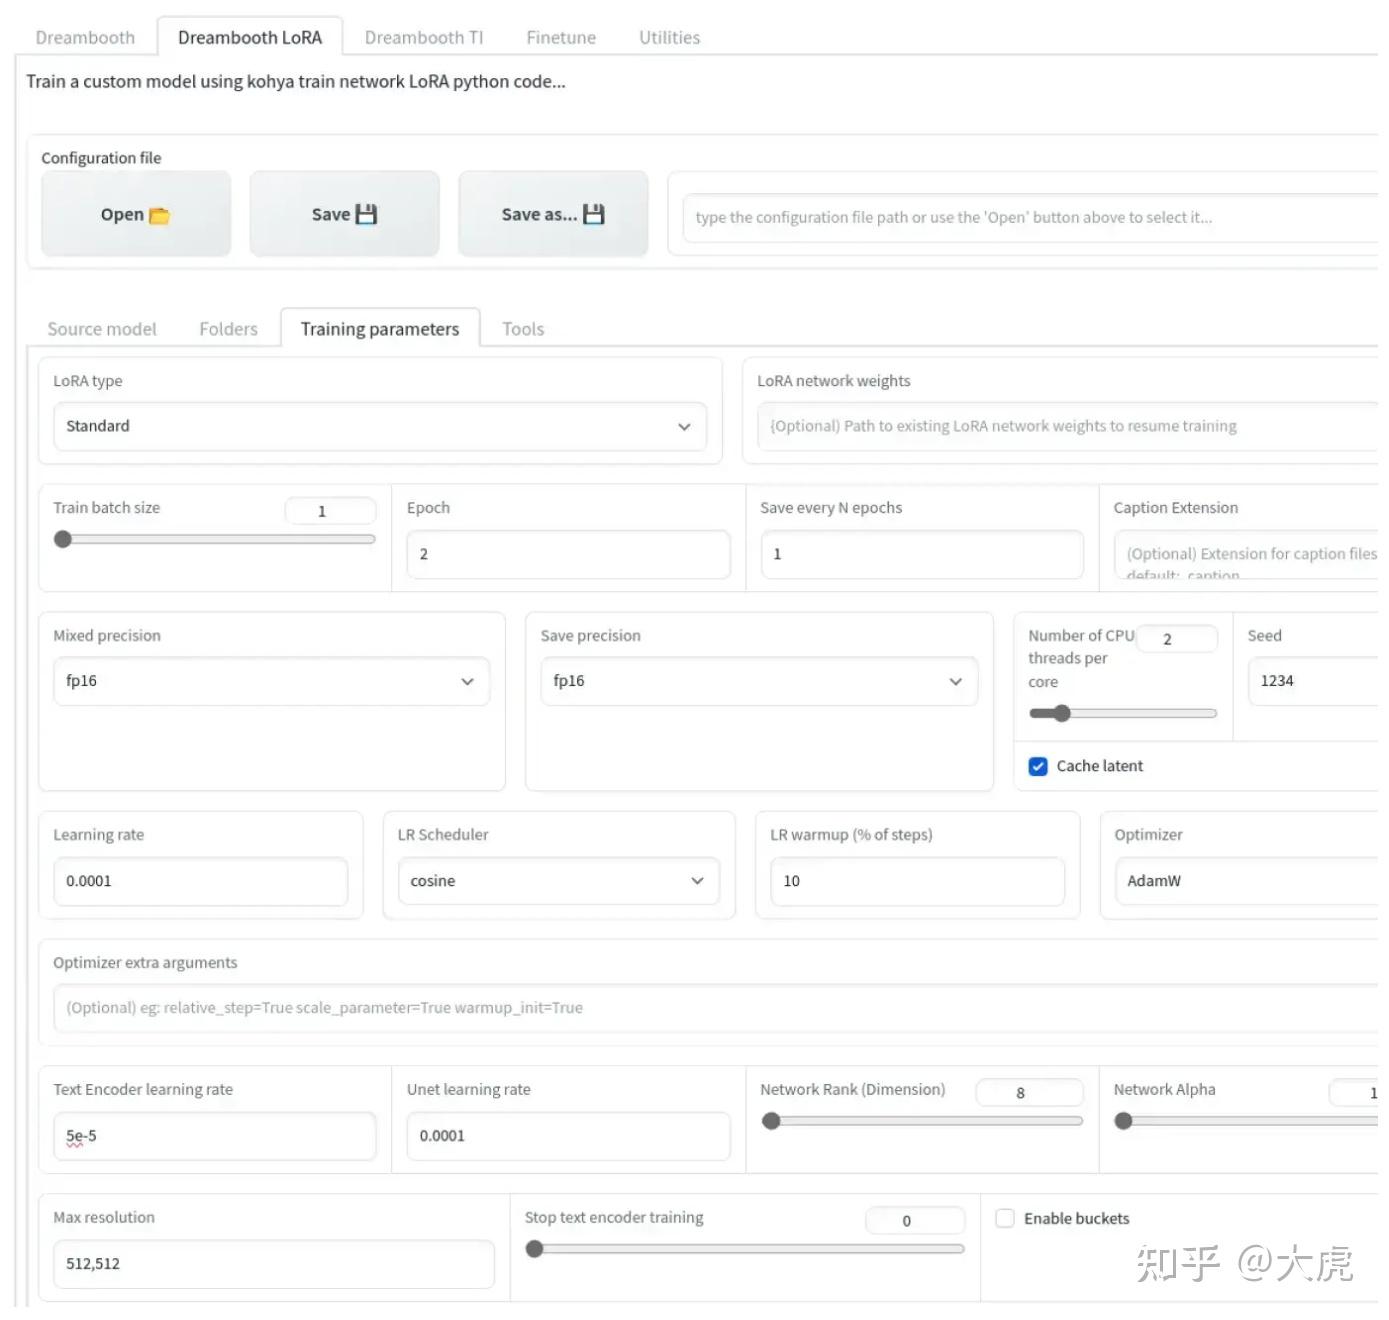This screenshot has height=1320, width=1389.
Task: Click the configuration file path field
Action: click(x=1020, y=217)
